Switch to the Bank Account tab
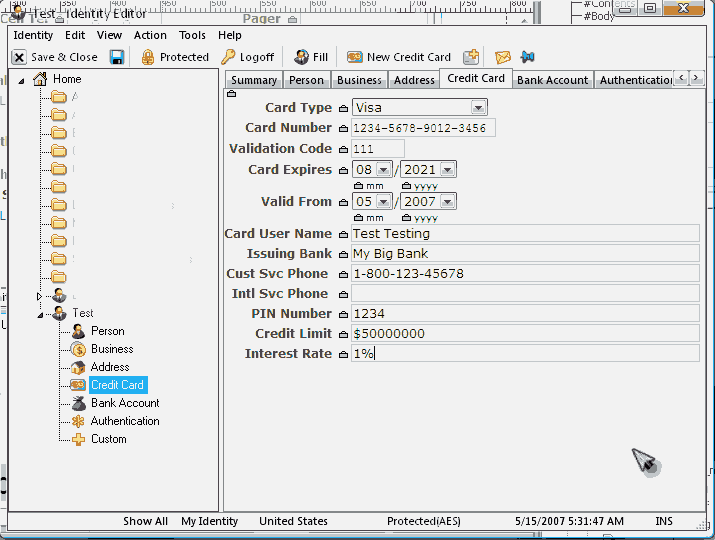The image size is (715, 540). tap(553, 80)
